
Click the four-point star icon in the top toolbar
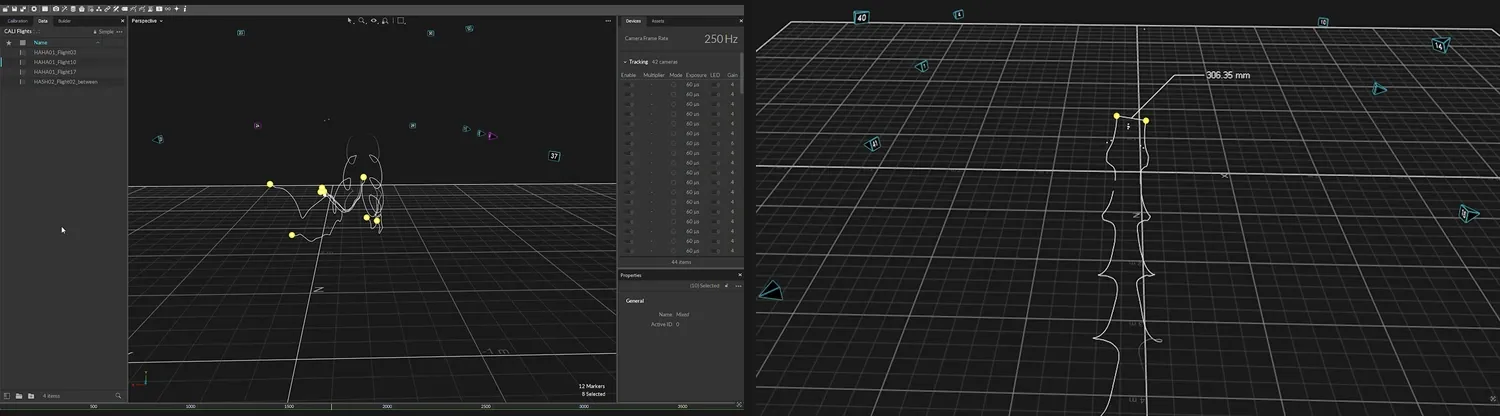click(x=176, y=9)
